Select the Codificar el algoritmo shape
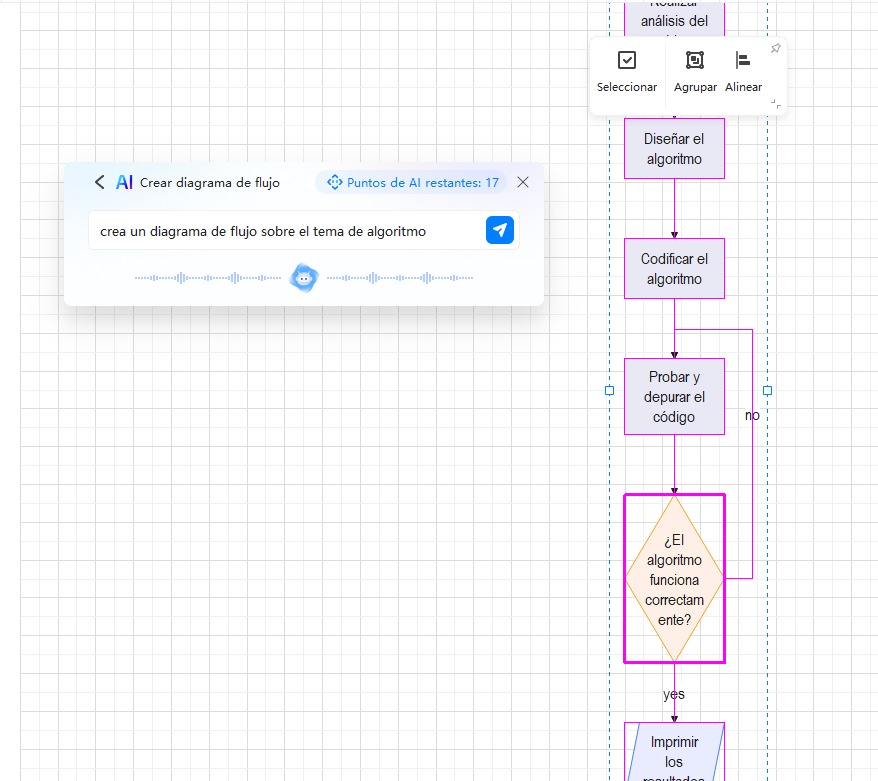The image size is (878, 781). pos(674,269)
